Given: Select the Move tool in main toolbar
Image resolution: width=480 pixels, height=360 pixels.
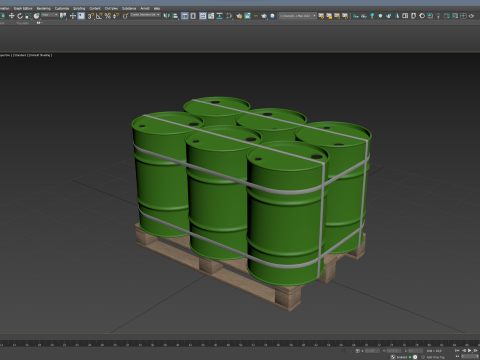Looking at the screenshot, I should [11, 16].
